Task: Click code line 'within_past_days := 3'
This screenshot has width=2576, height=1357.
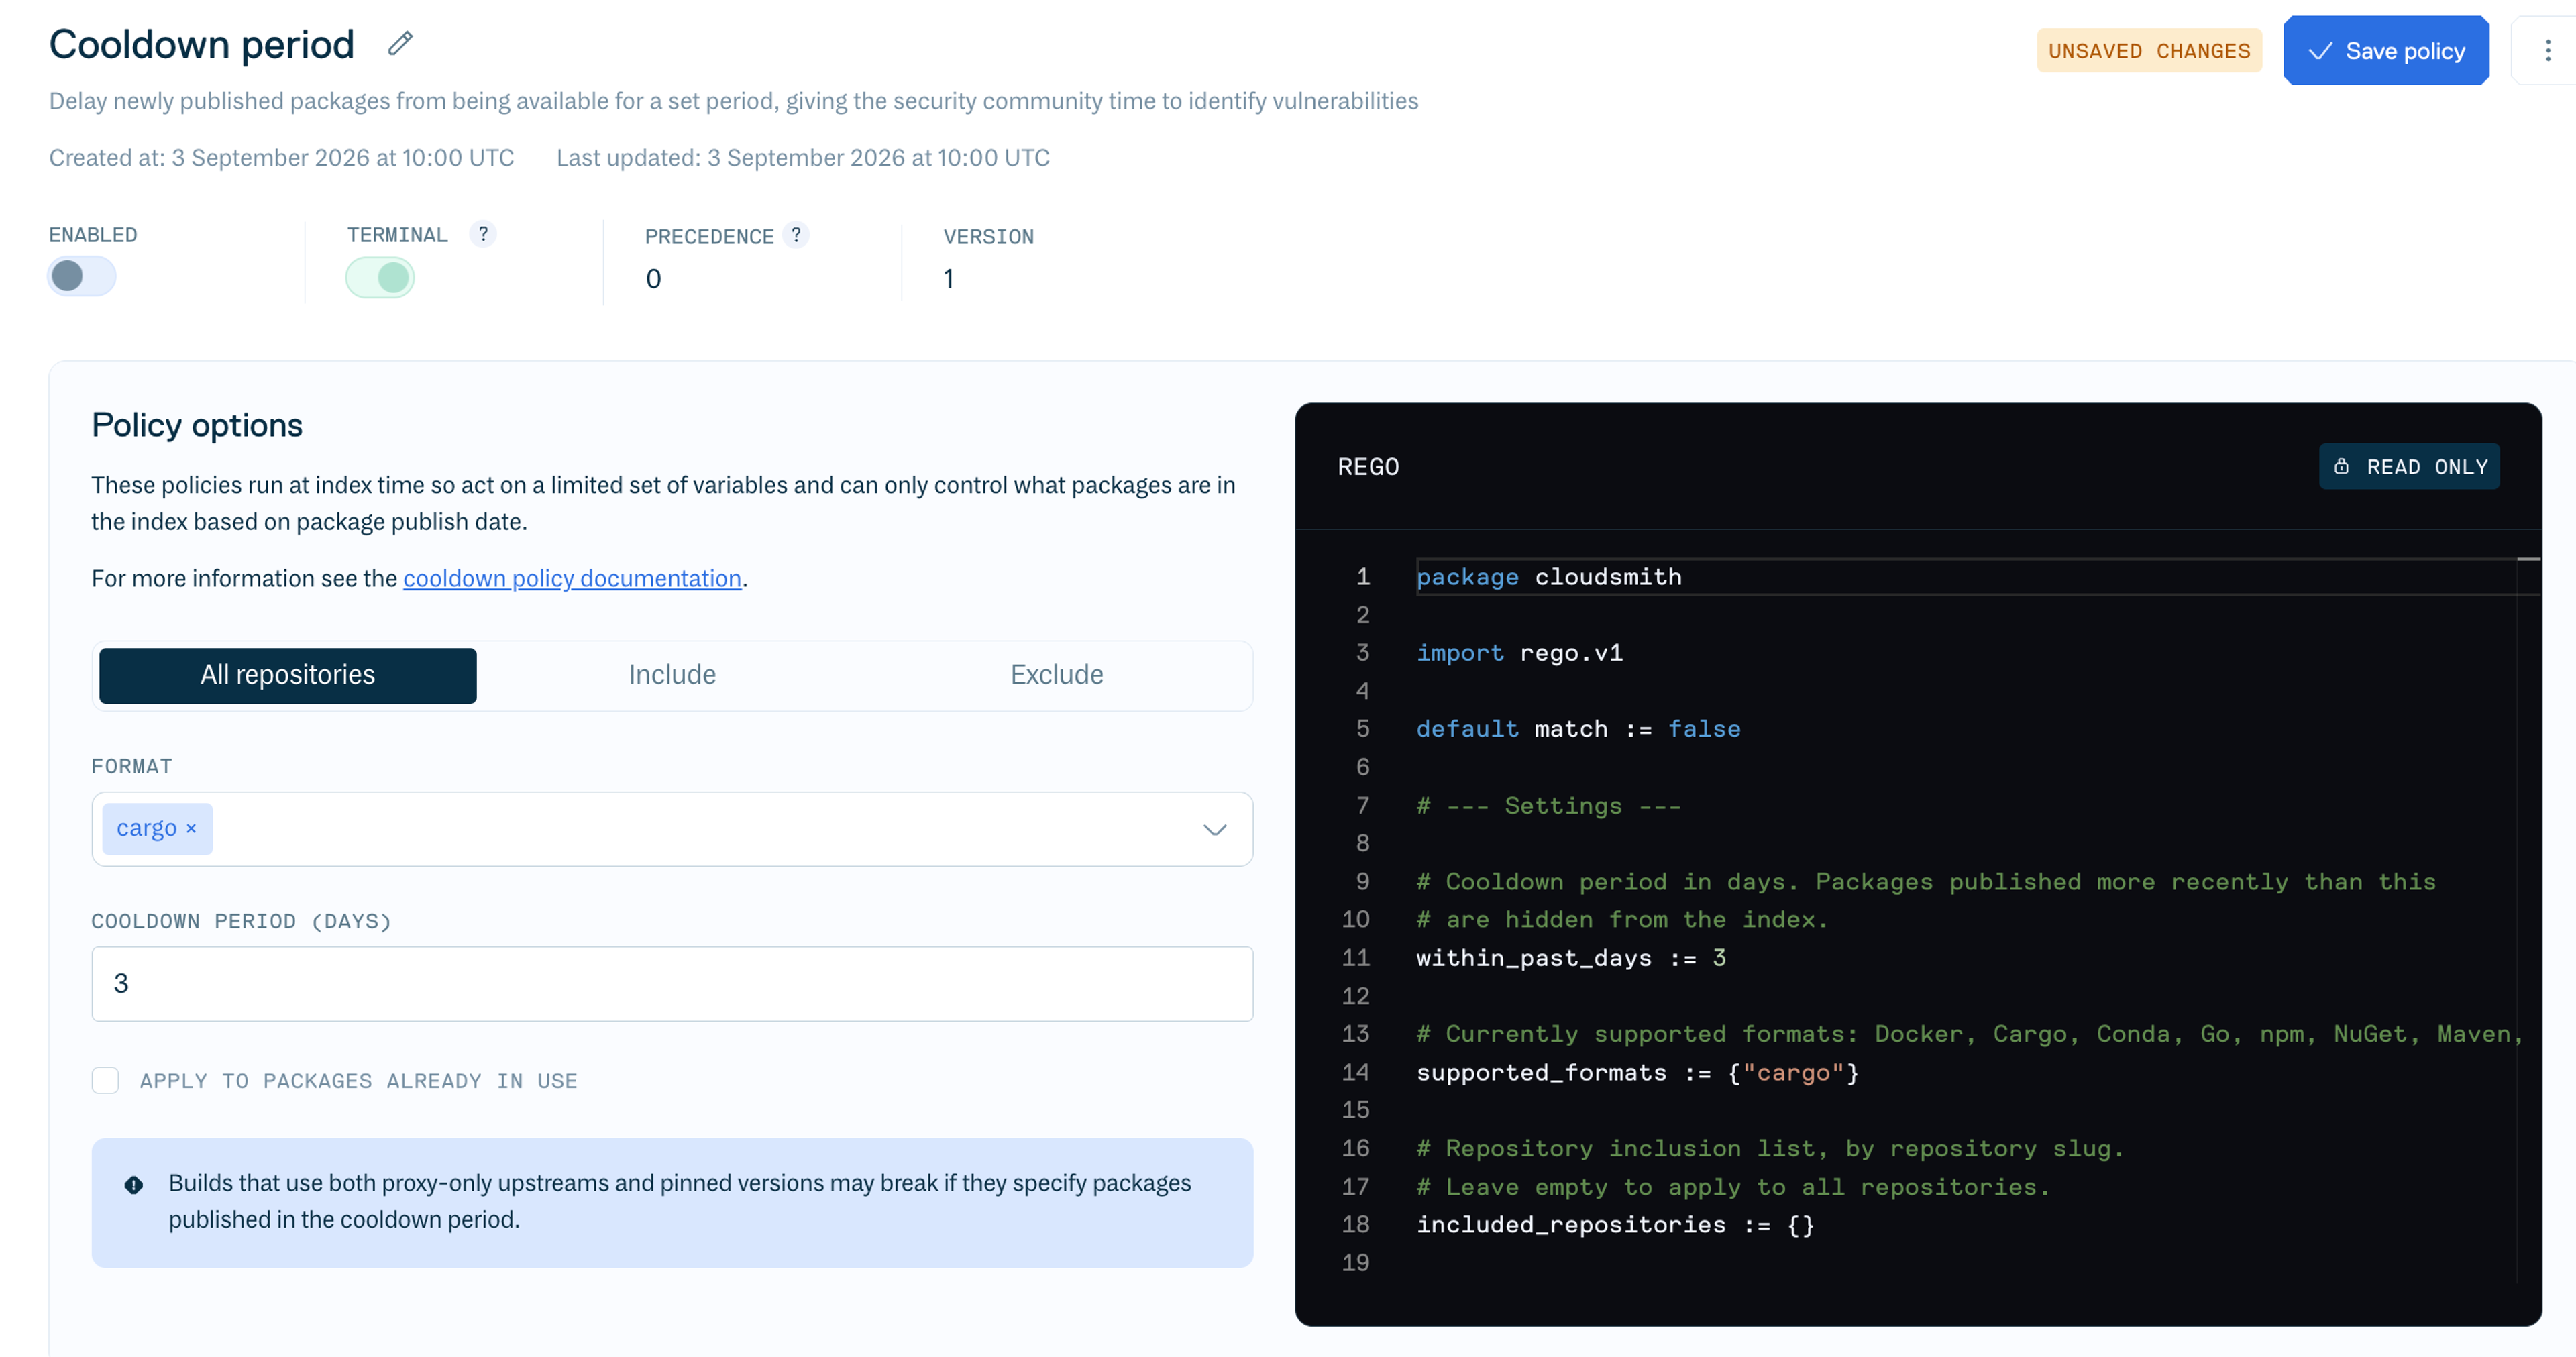Action: 1571,958
